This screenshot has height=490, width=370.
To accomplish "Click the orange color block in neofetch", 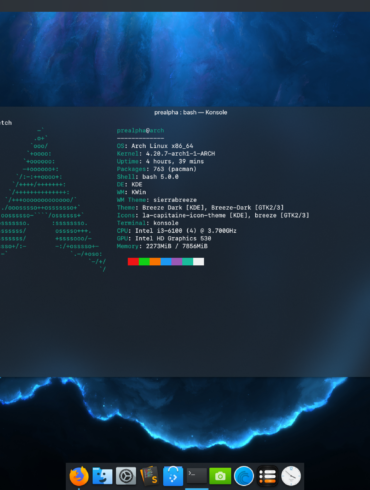I will [x=155, y=262].
